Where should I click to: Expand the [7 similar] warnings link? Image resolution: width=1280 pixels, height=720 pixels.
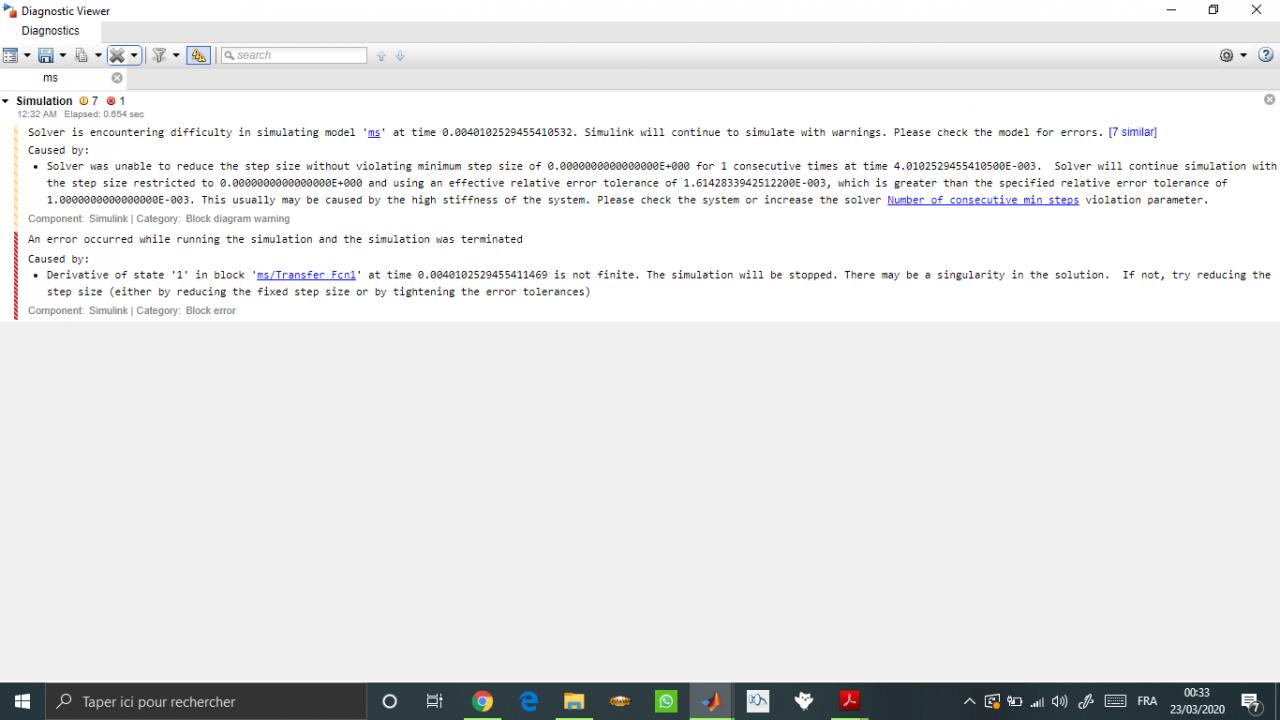(1132, 132)
